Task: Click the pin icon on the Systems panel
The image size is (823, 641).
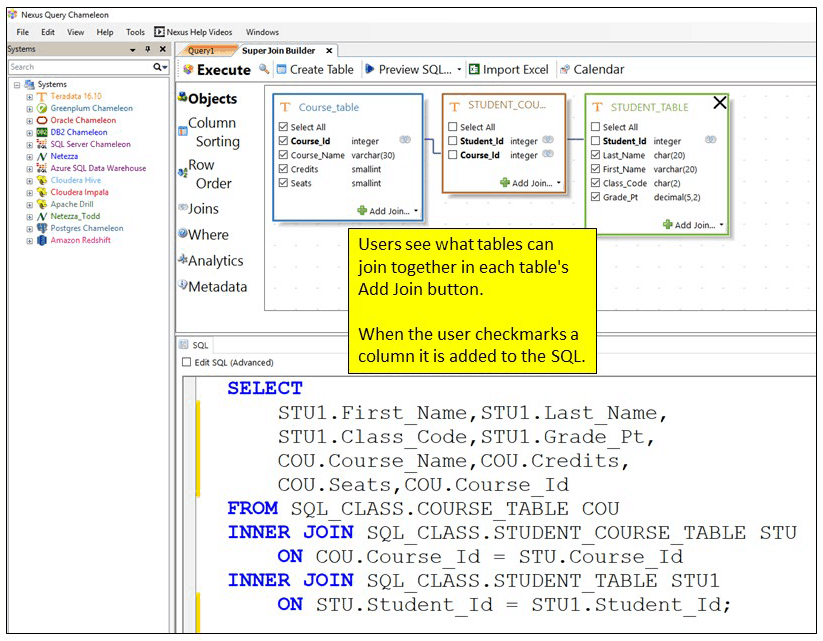Action: coord(146,49)
